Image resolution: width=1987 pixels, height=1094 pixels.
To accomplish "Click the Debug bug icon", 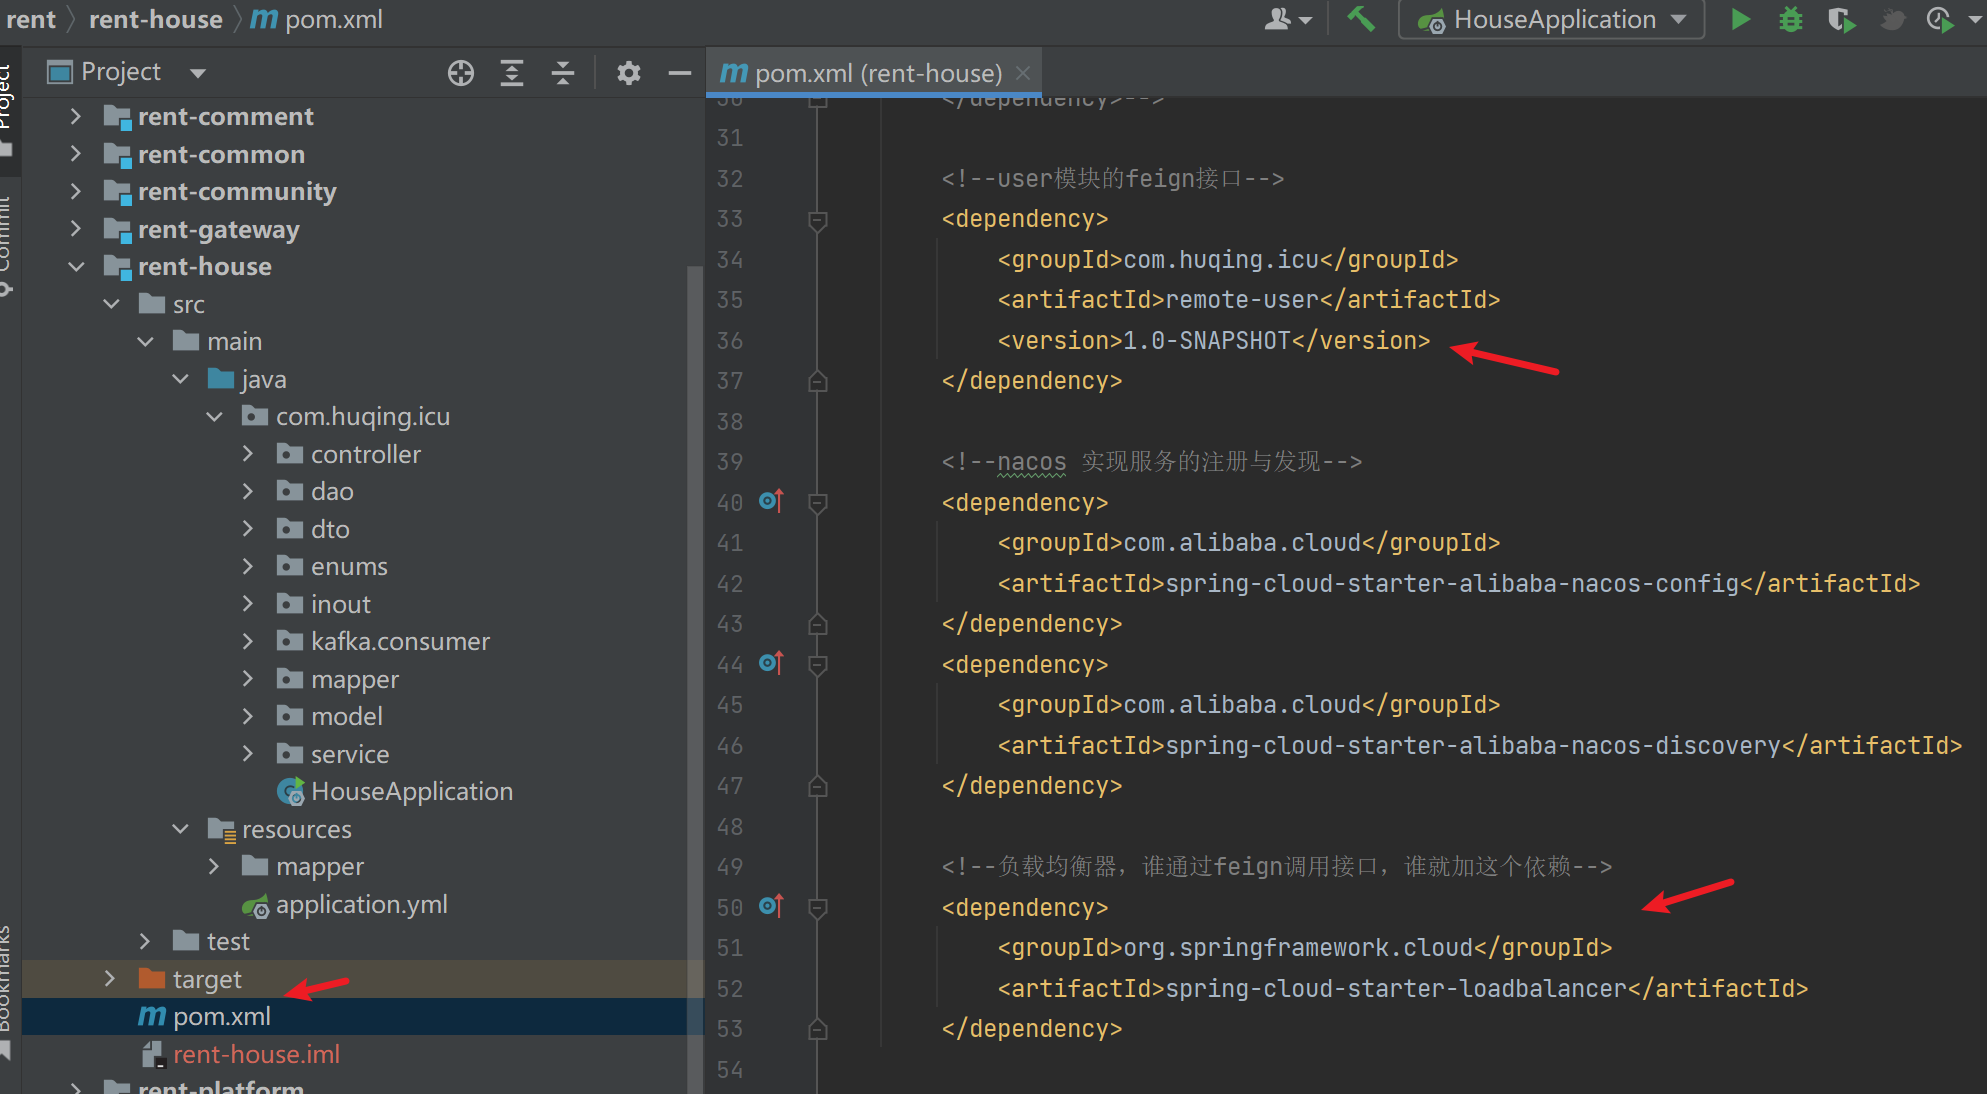I will pyautogui.click(x=1790, y=20).
